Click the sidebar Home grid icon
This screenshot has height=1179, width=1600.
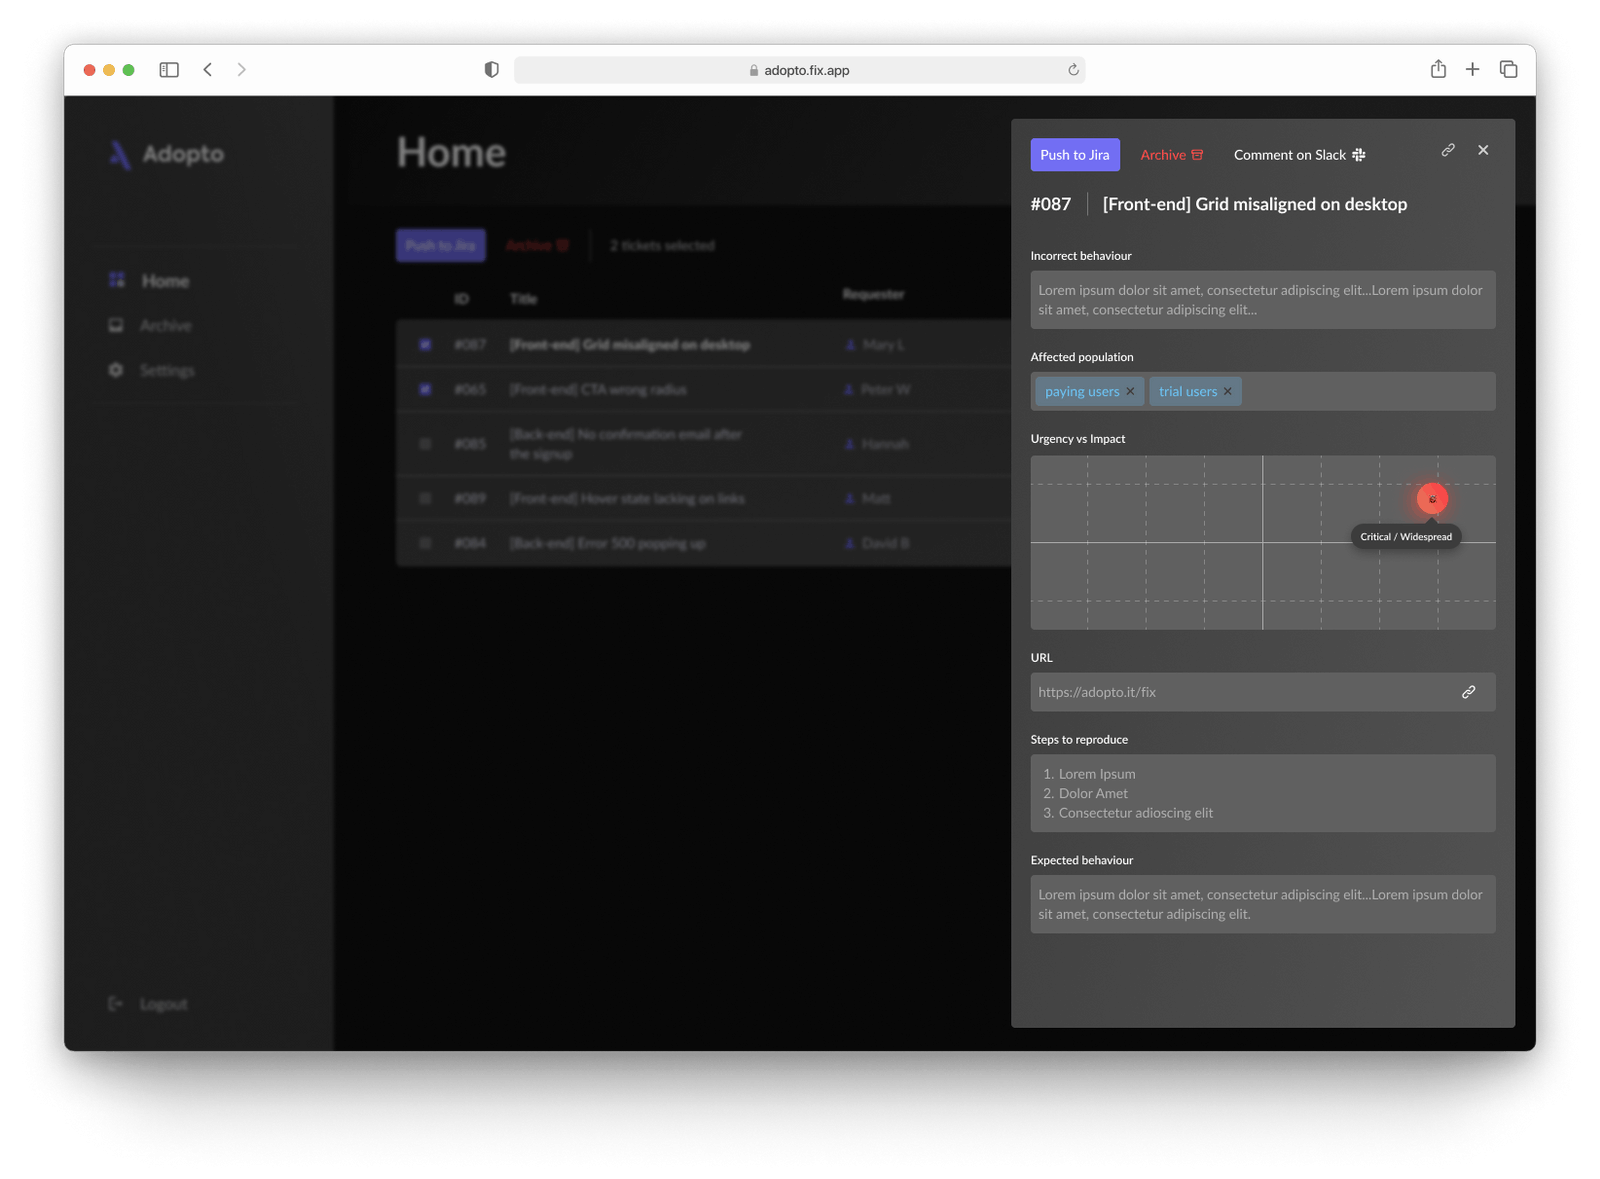coord(117,280)
